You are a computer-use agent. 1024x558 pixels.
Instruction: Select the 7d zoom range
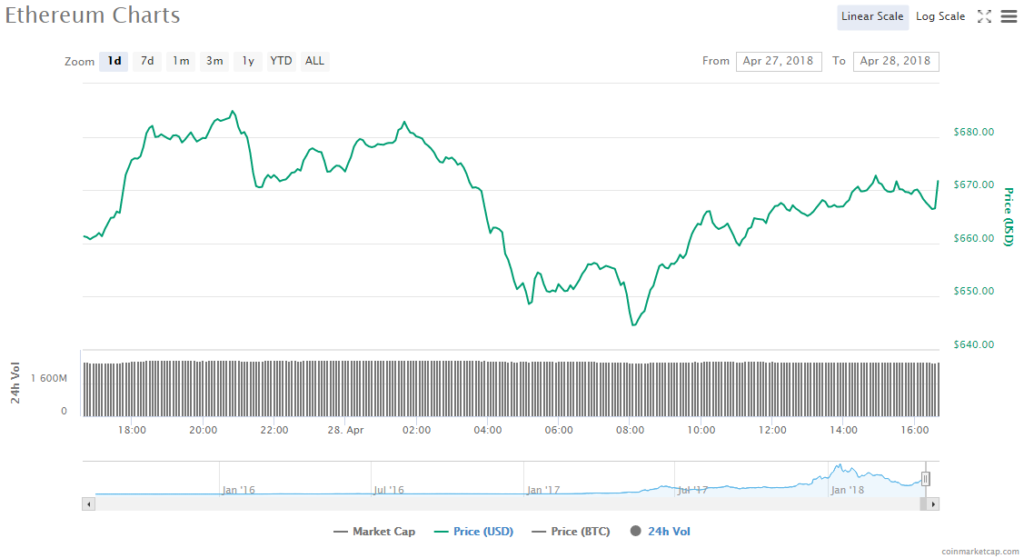pyautogui.click(x=147, y=61)
